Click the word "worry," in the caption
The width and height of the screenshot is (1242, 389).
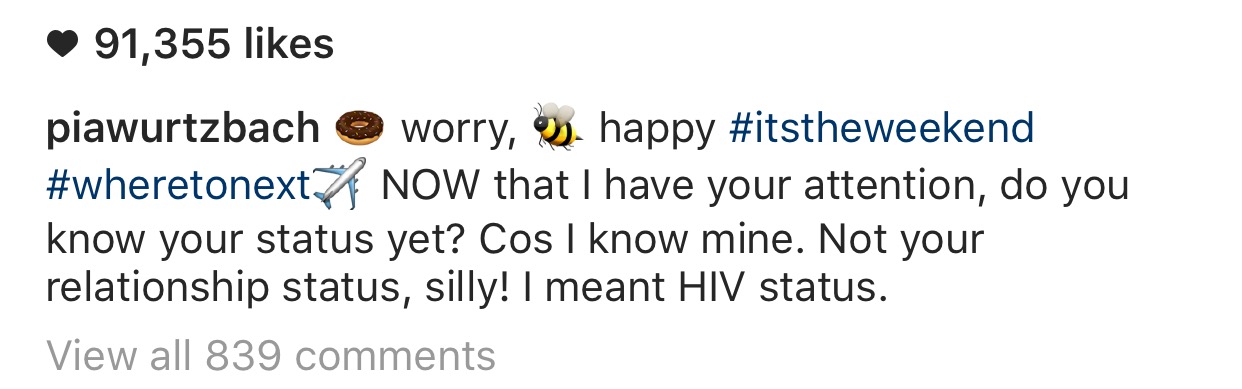coord(458,131)
